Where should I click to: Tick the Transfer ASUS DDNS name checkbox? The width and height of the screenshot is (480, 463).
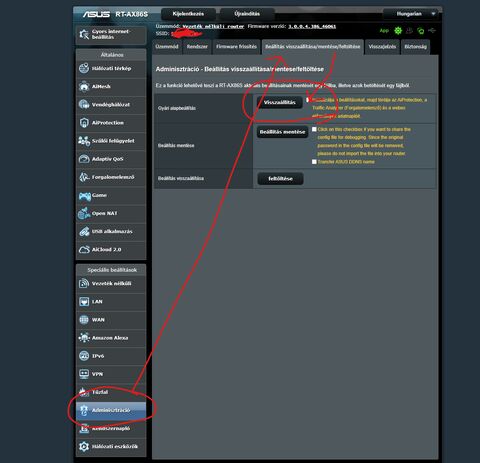pos(314,162)
